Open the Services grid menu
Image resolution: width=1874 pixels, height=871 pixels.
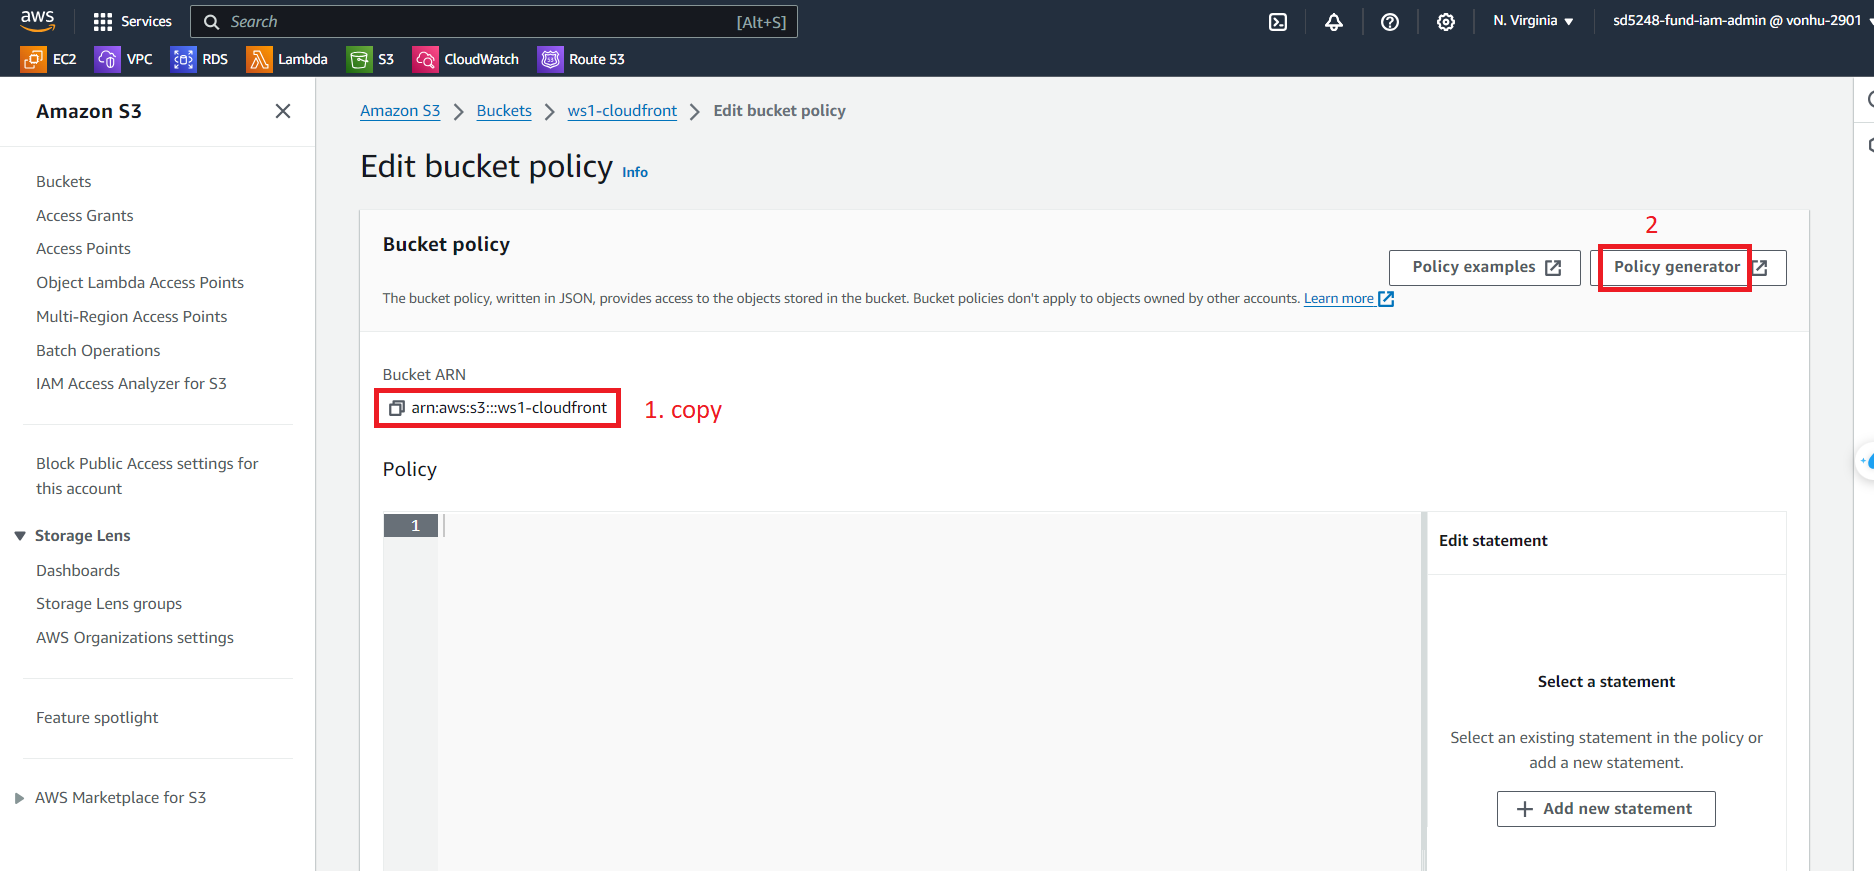pyautogui.click(x=132, y=21)
